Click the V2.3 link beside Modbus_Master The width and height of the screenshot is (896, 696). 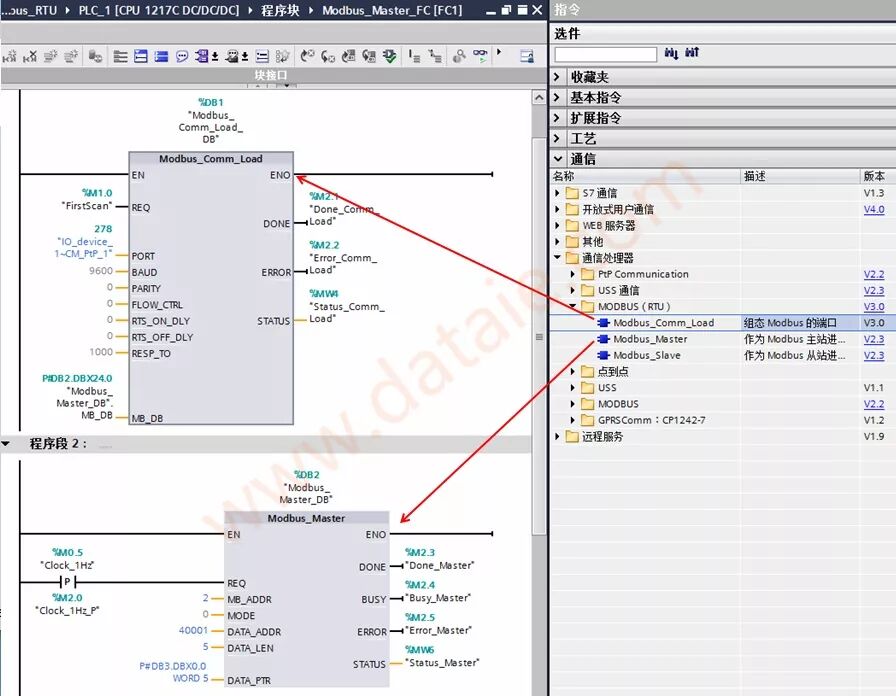[x=872, y=339]
